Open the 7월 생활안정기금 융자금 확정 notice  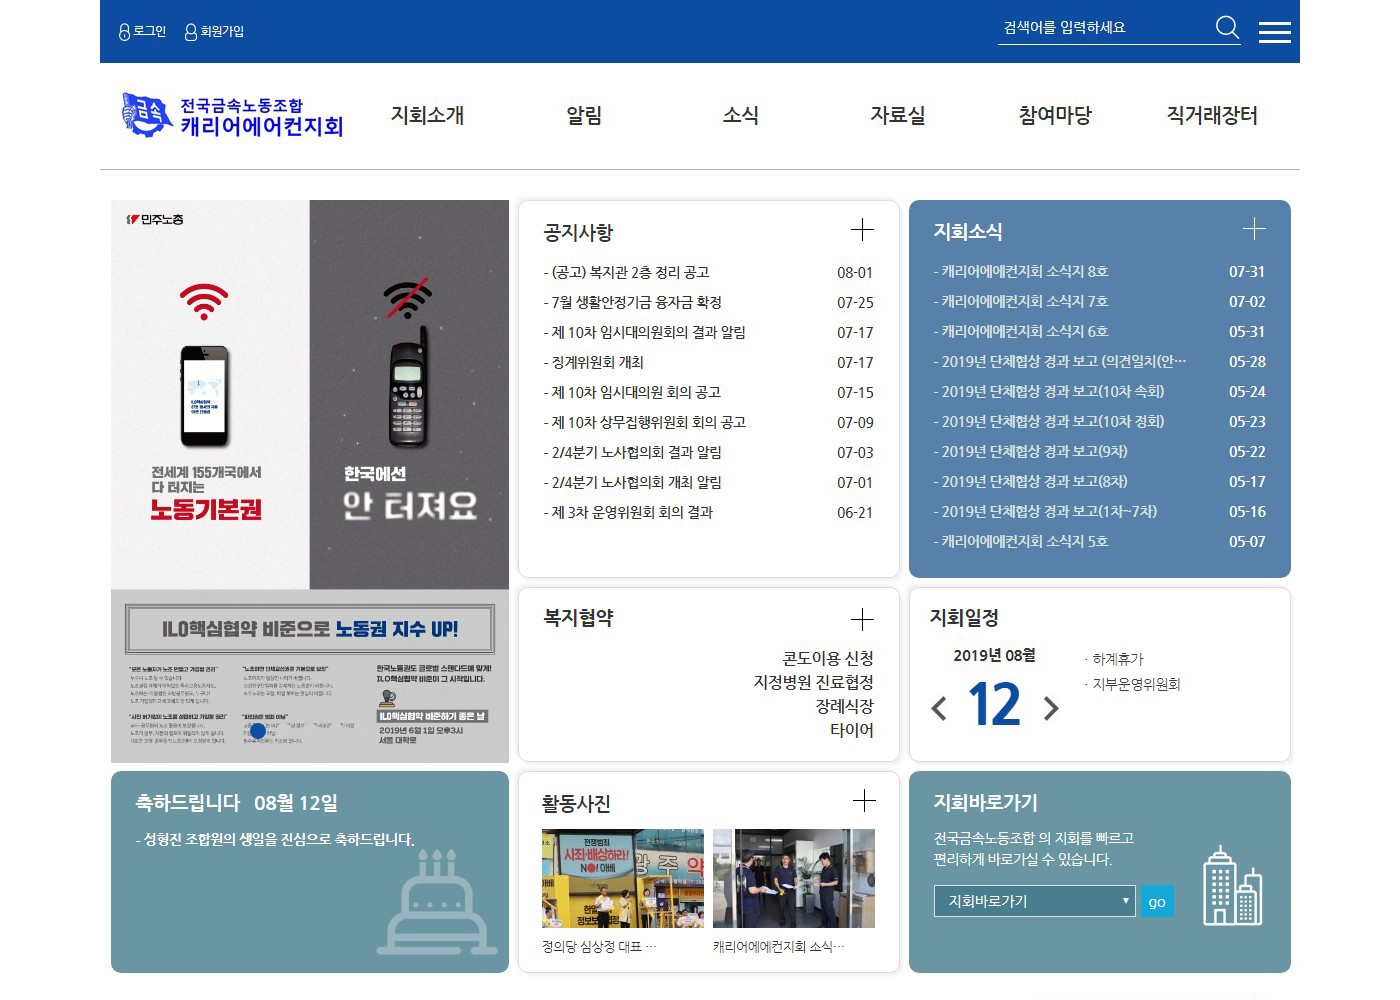[x=636, y=302]
